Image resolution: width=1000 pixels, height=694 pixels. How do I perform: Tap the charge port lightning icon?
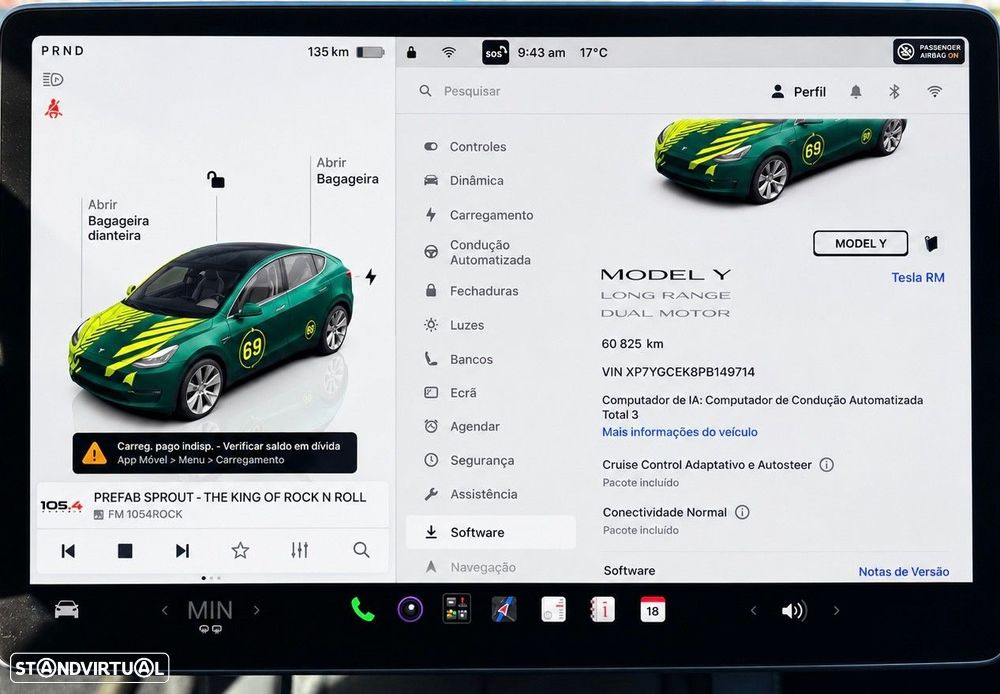[x=371, y=277]
